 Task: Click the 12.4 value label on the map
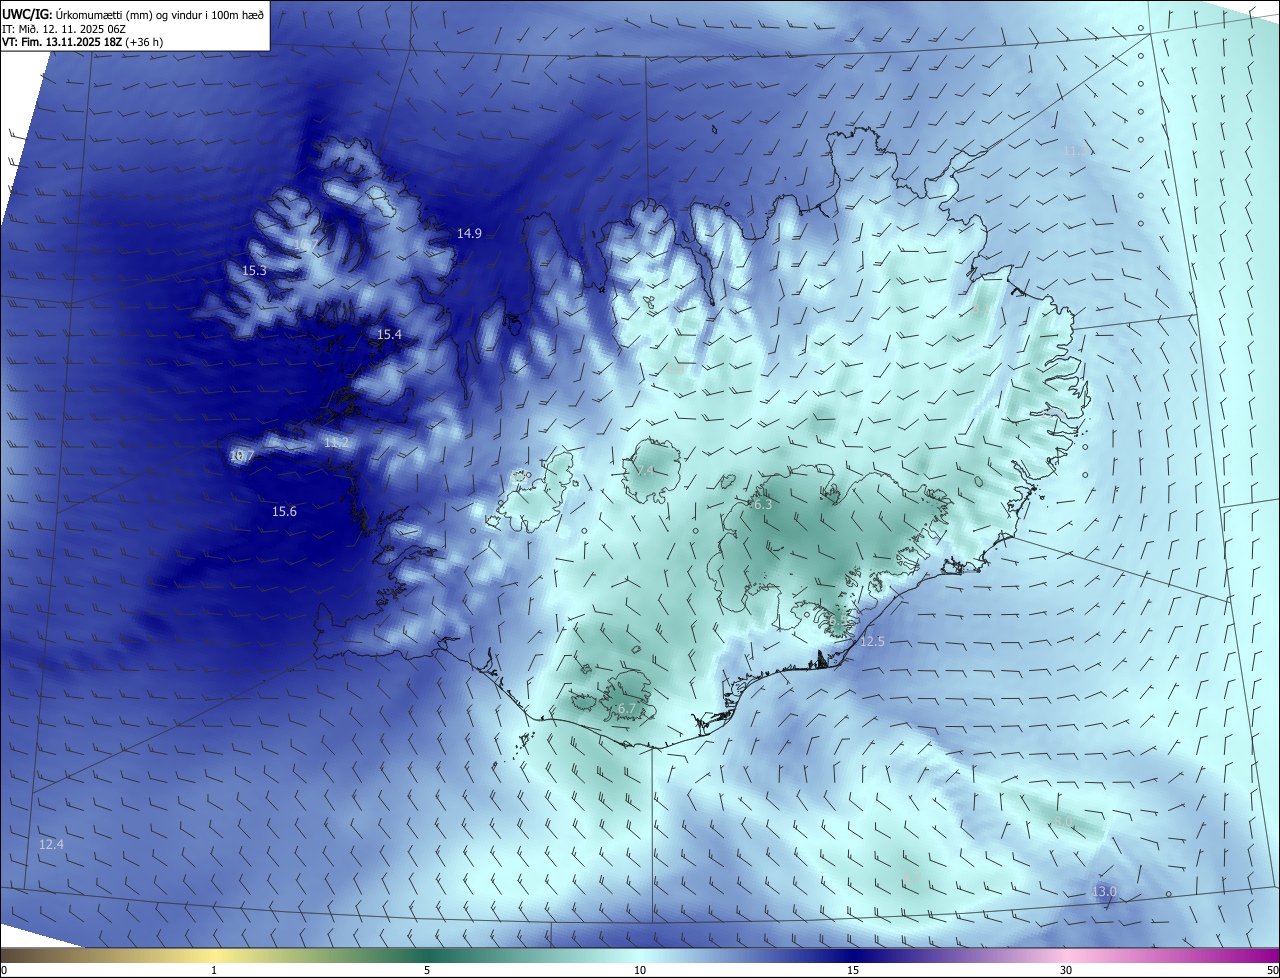click(x=51, y=844)
